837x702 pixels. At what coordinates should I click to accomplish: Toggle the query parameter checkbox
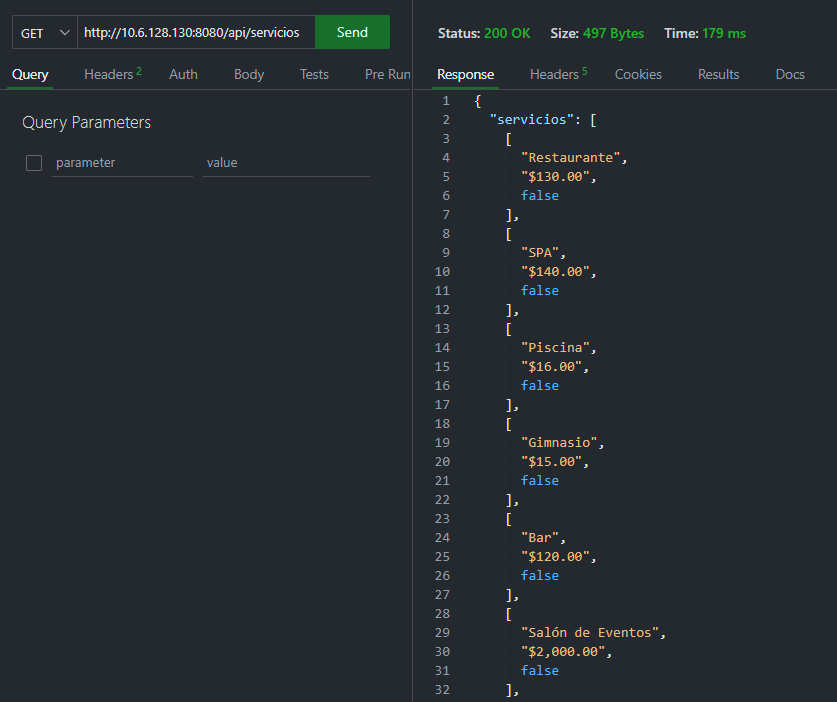[34, 163]
